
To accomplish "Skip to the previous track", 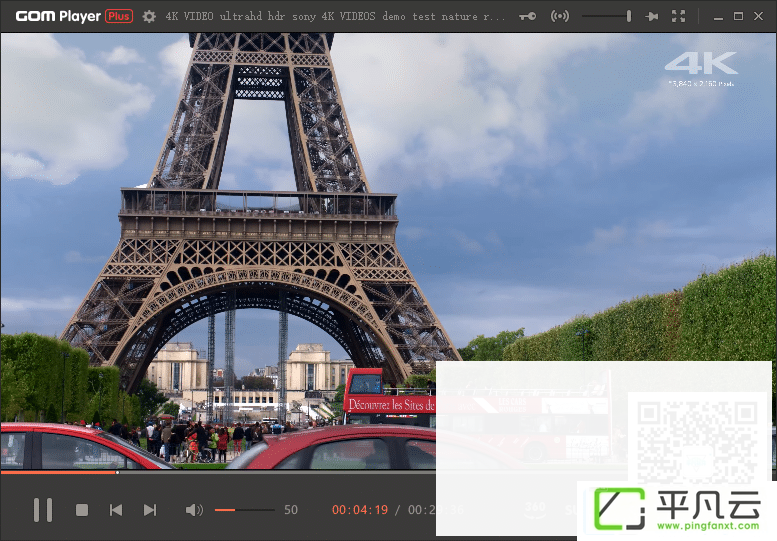I will click(115, 510).
